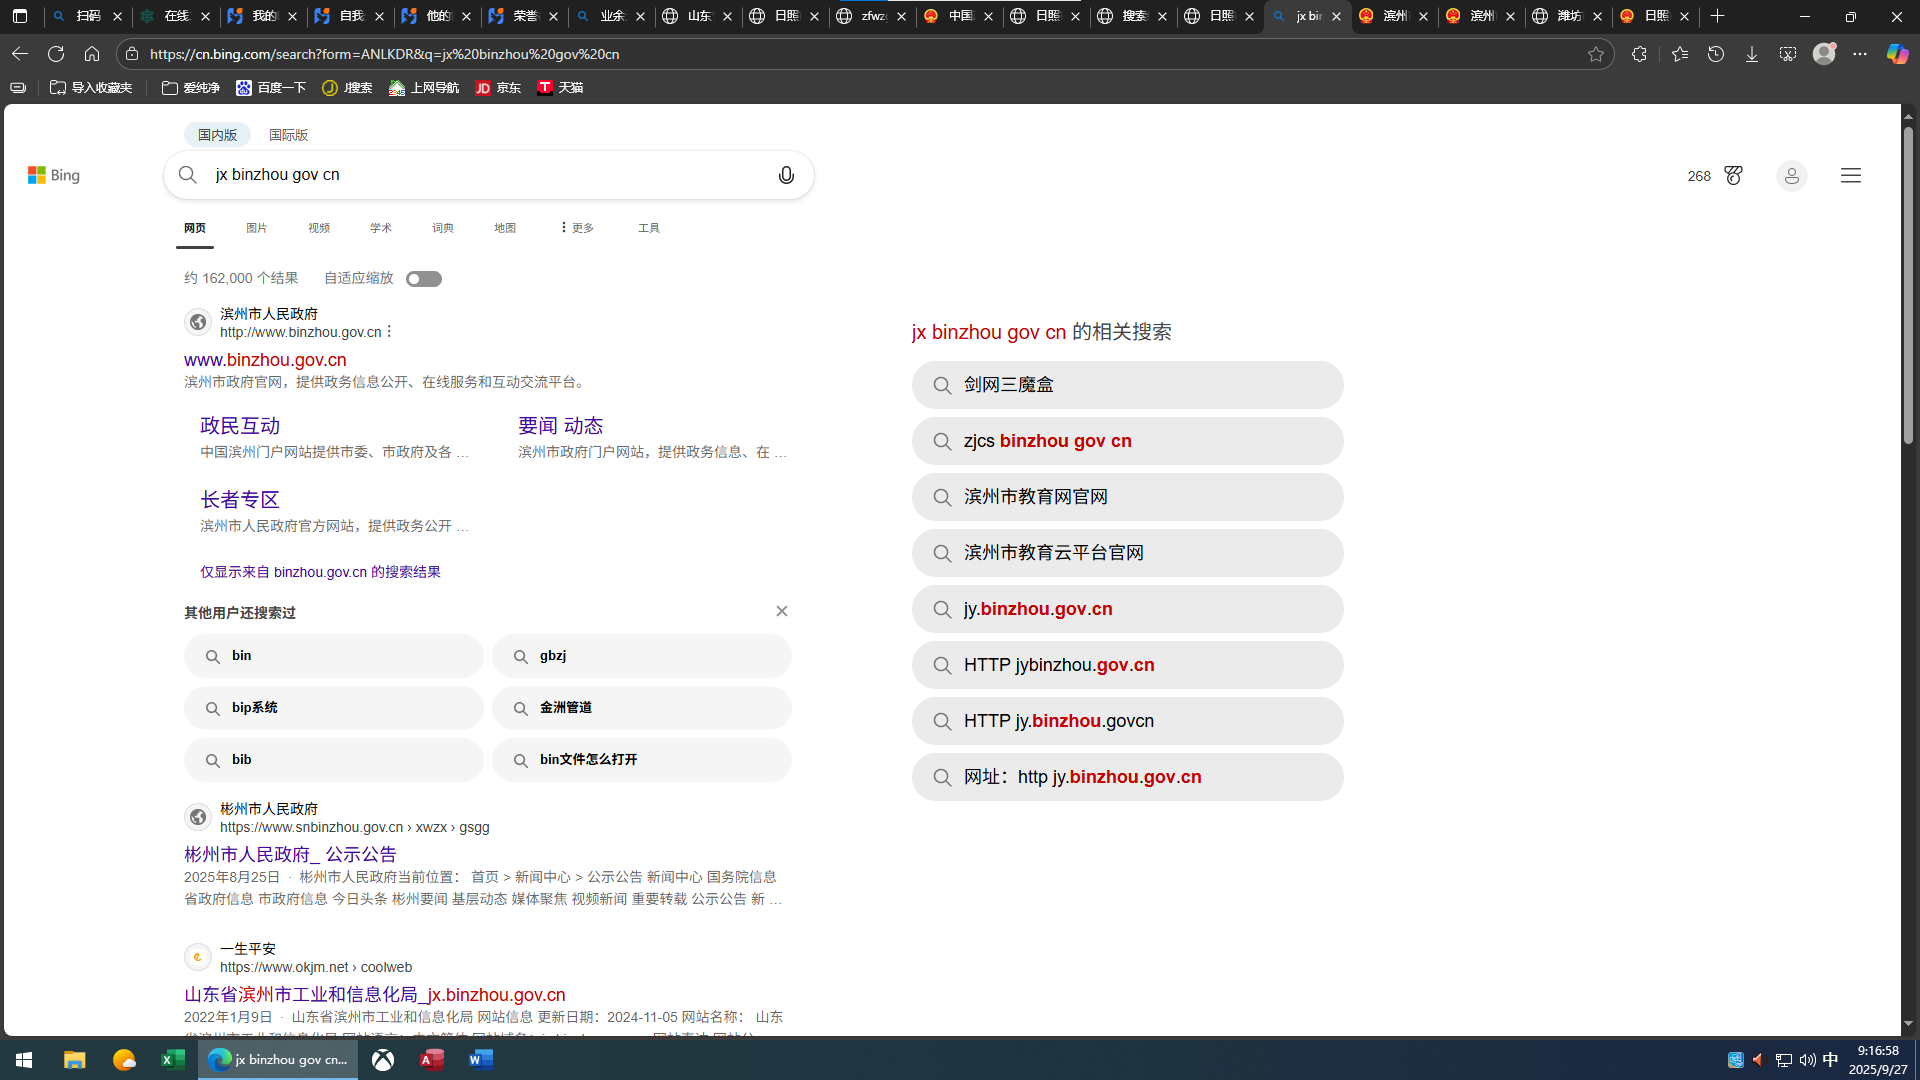Open Windows Start menu
The height and width of the screenshot is (1080, 1920).
coord(24,1060)
